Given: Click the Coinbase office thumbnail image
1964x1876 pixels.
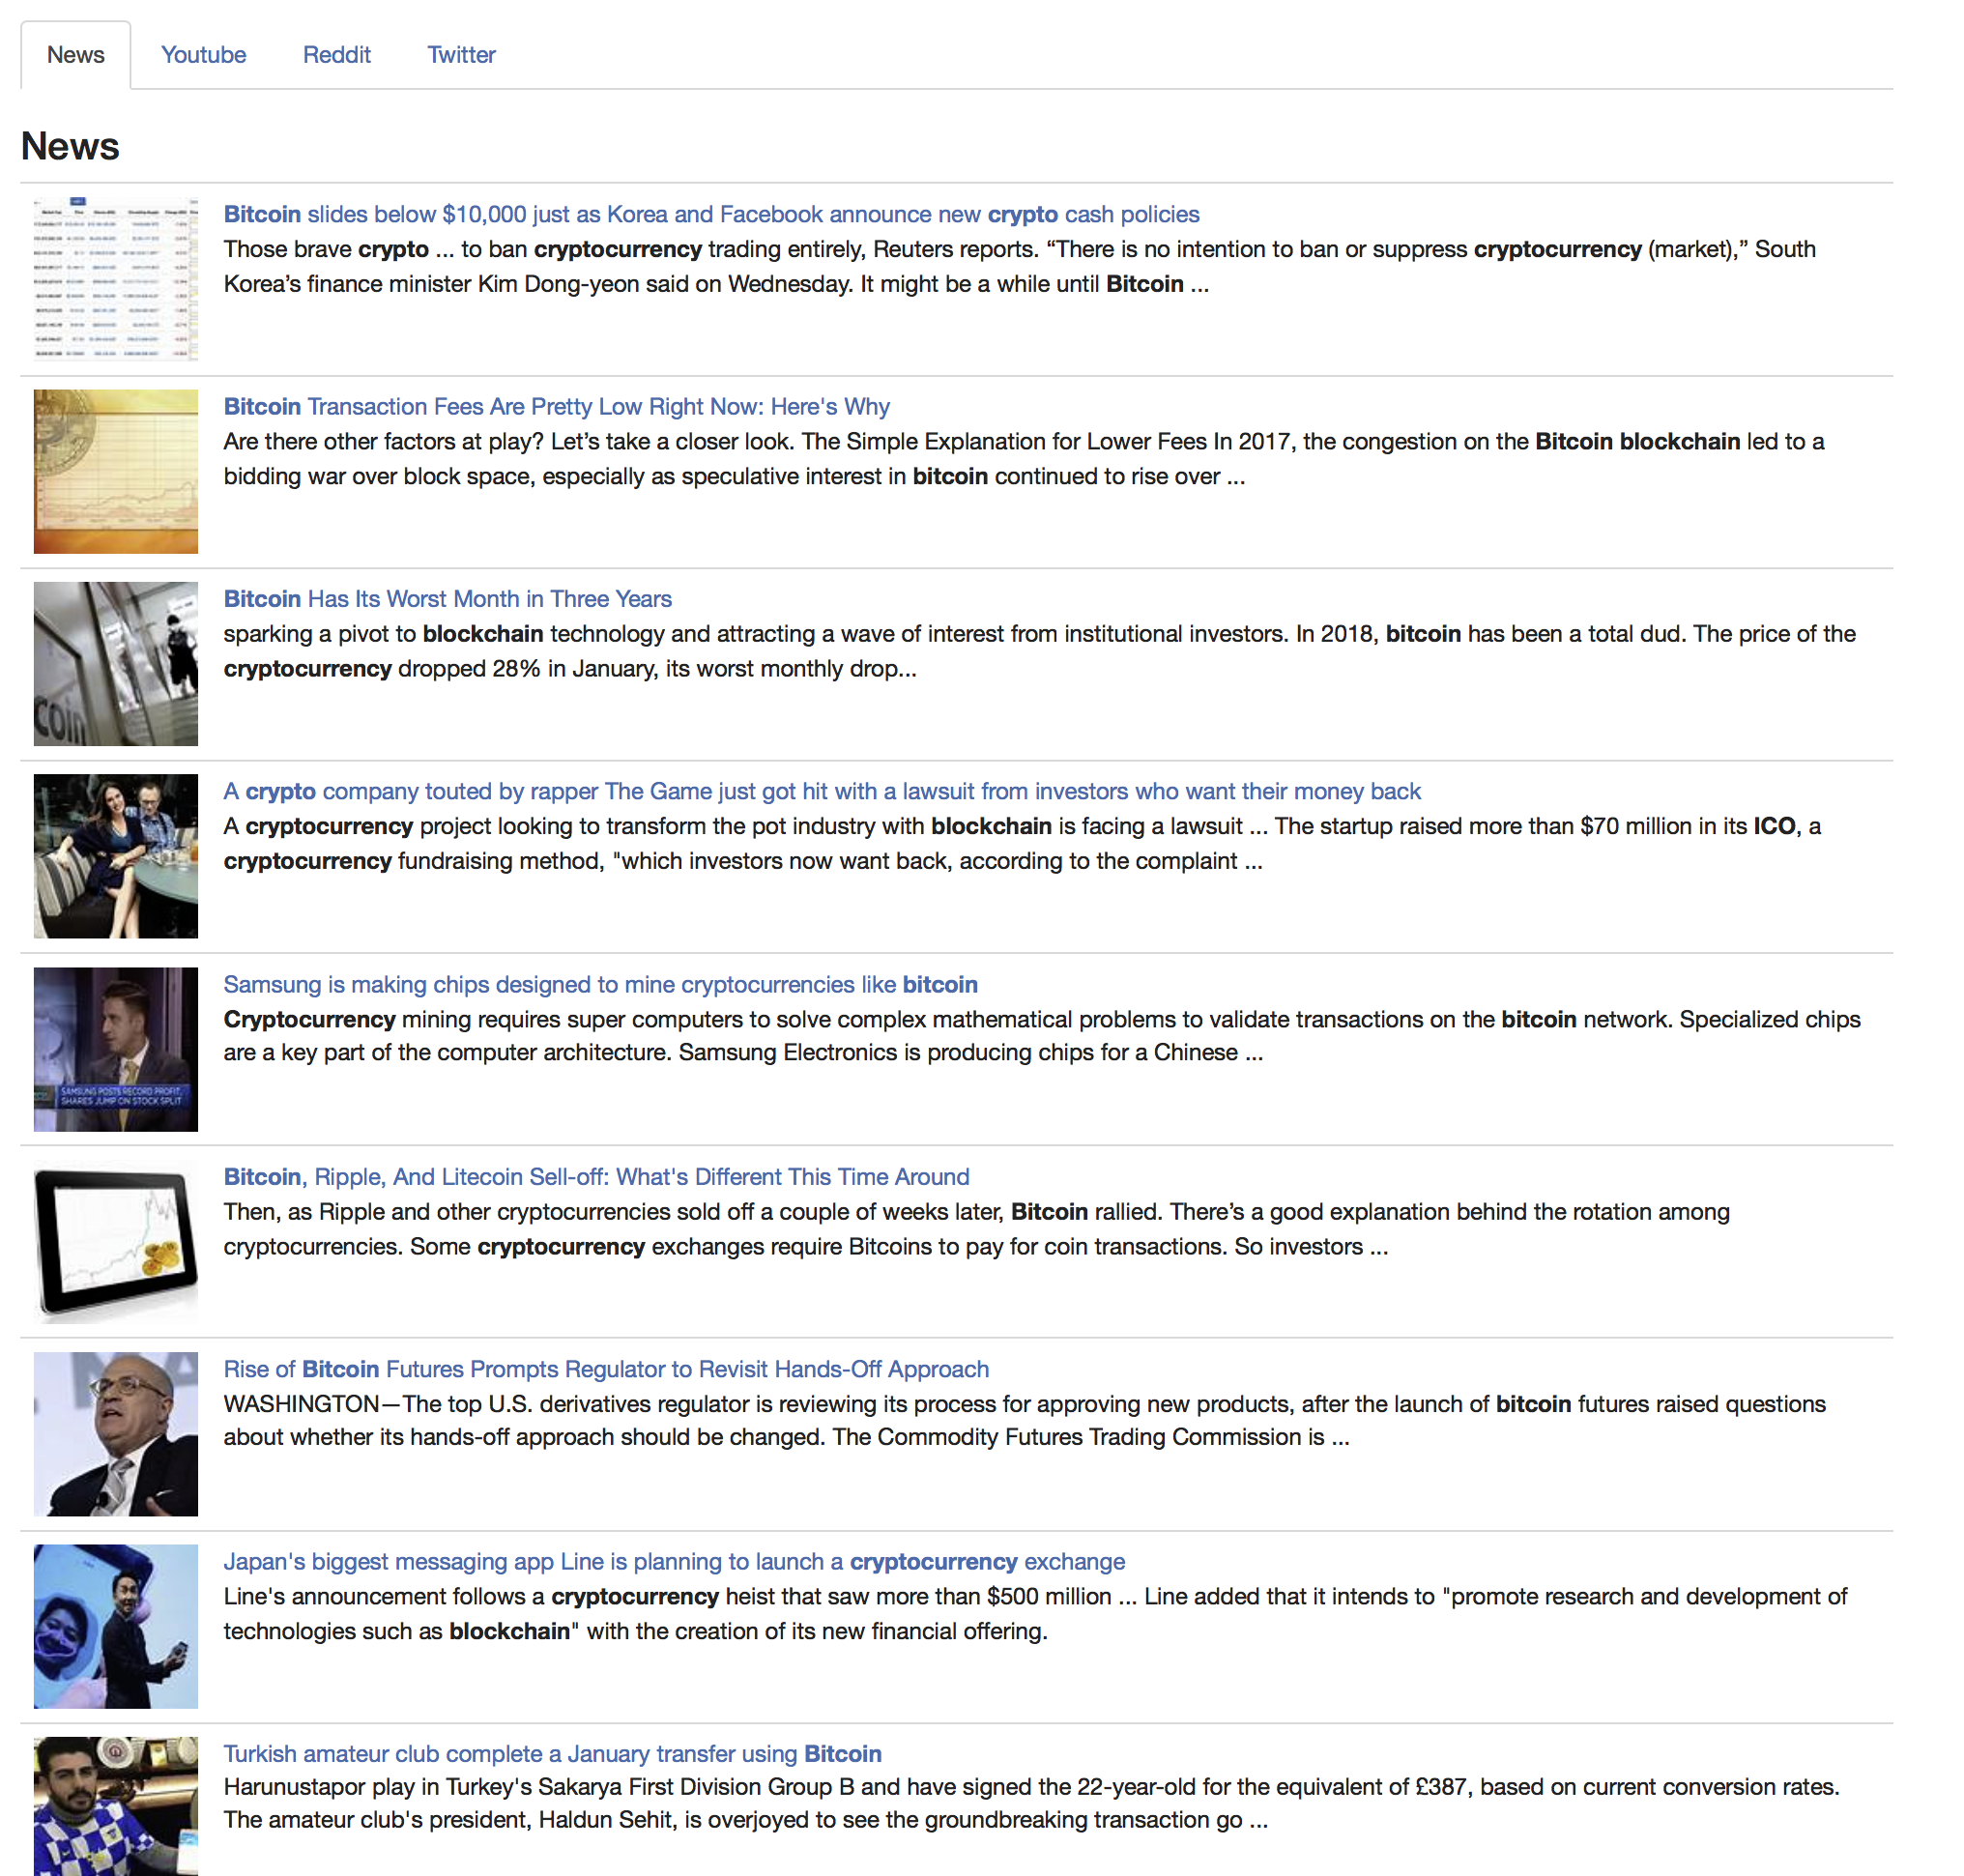Looking at the screenshot, I should tap(115, 663).
